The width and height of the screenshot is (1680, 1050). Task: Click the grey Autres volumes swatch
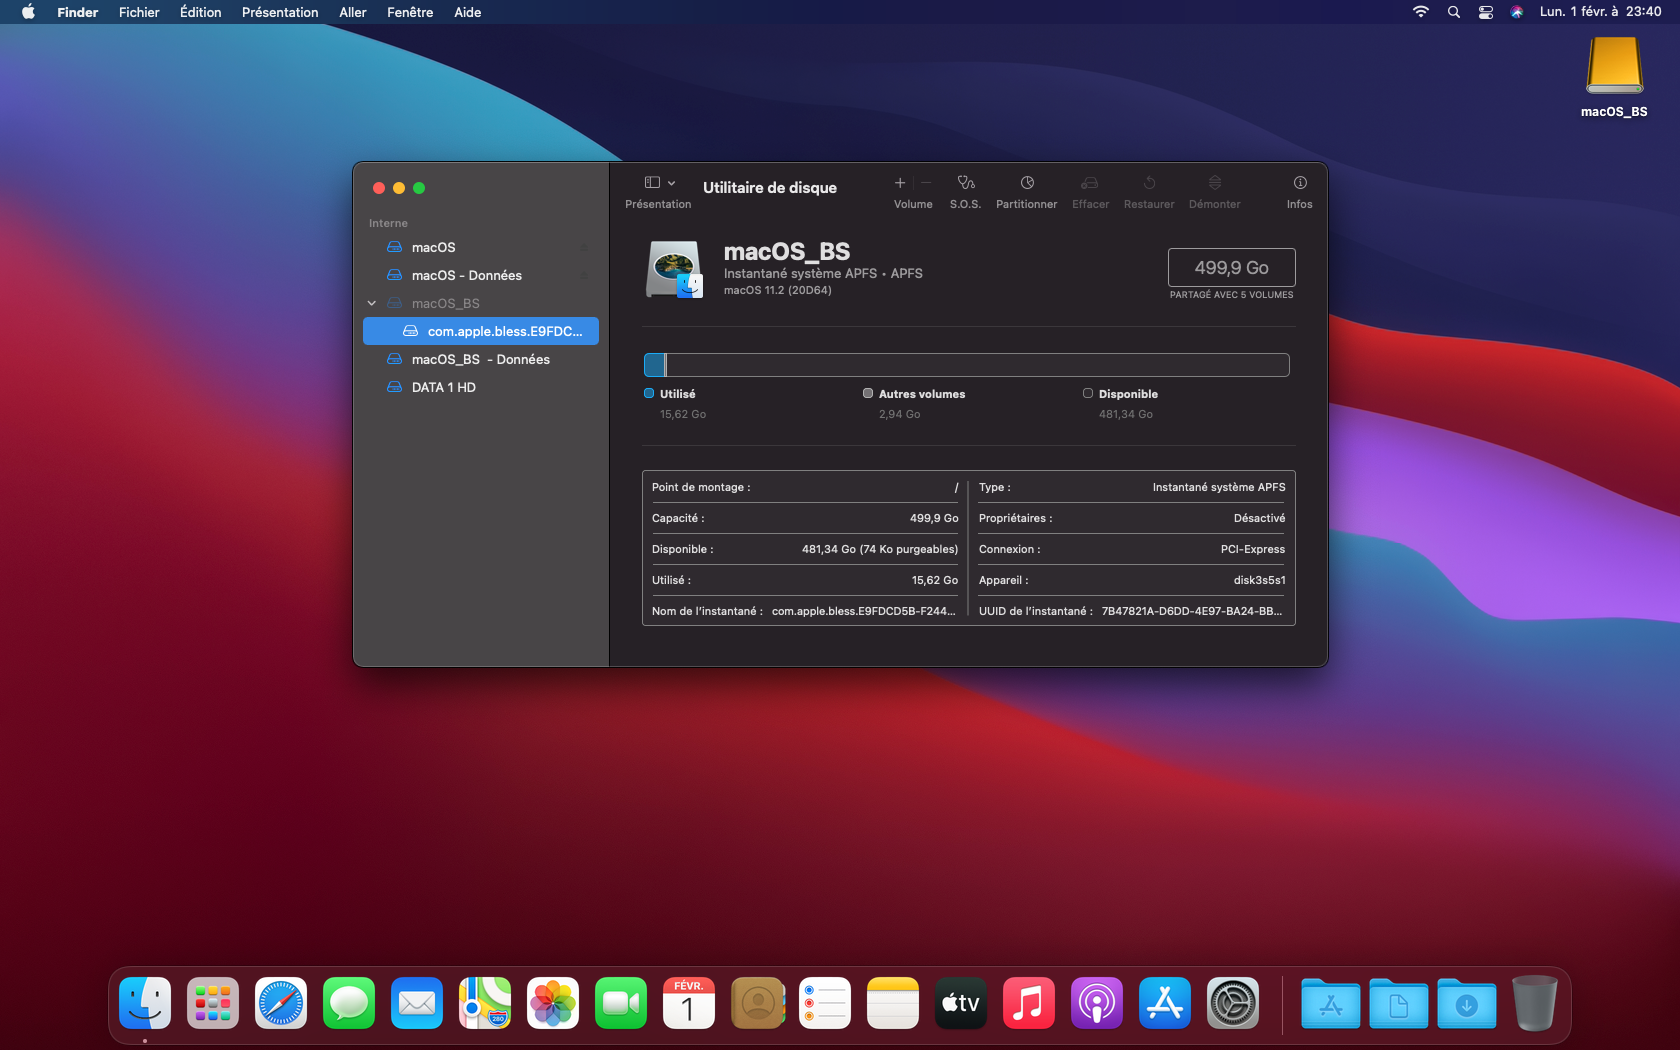point(868,393)
